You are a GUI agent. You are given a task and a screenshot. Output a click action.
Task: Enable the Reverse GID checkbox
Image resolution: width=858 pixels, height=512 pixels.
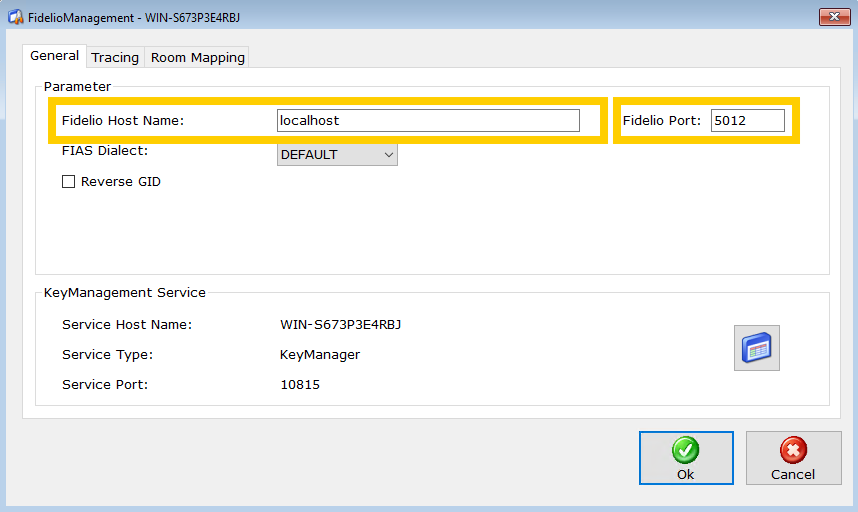pos(69,182)
